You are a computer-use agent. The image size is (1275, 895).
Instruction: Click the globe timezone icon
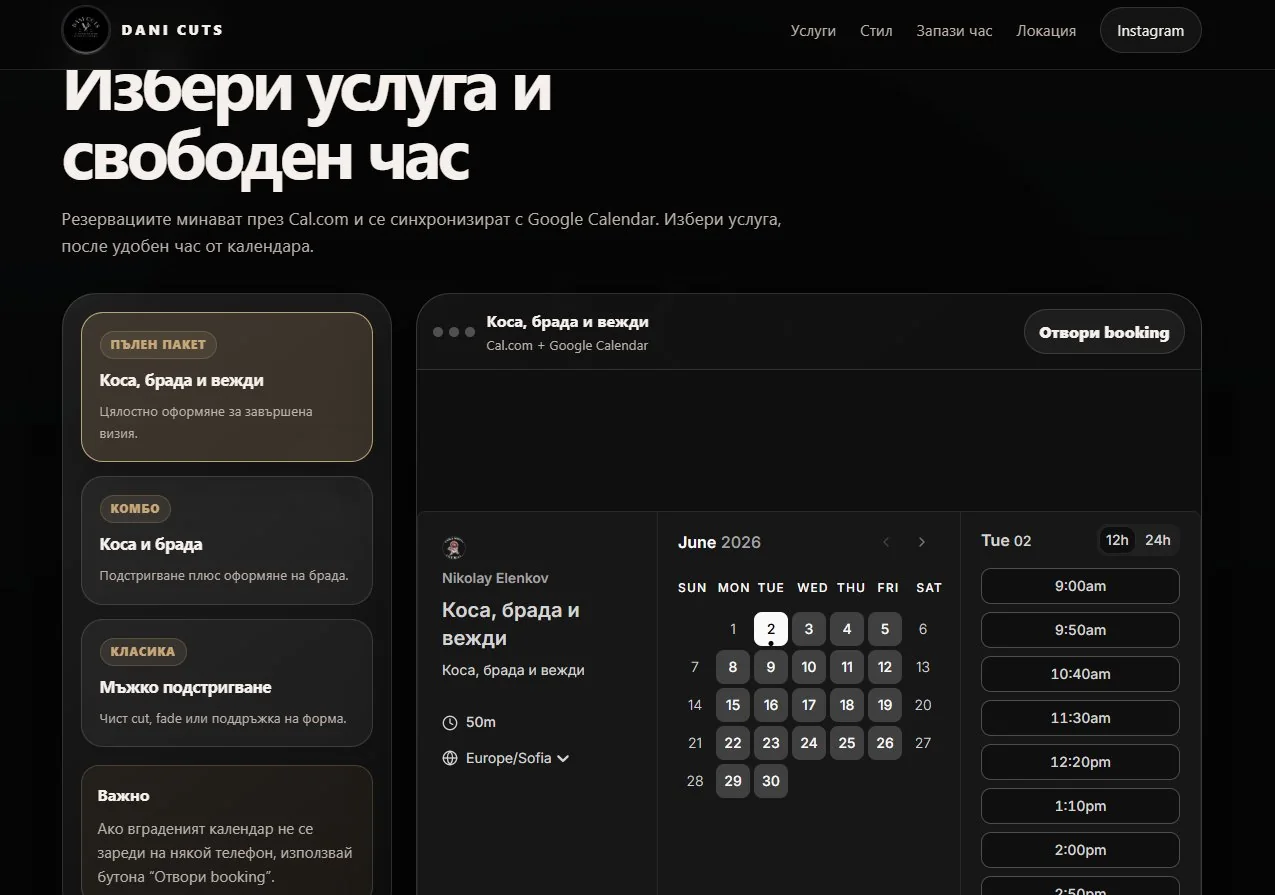(x=450, y=758)
